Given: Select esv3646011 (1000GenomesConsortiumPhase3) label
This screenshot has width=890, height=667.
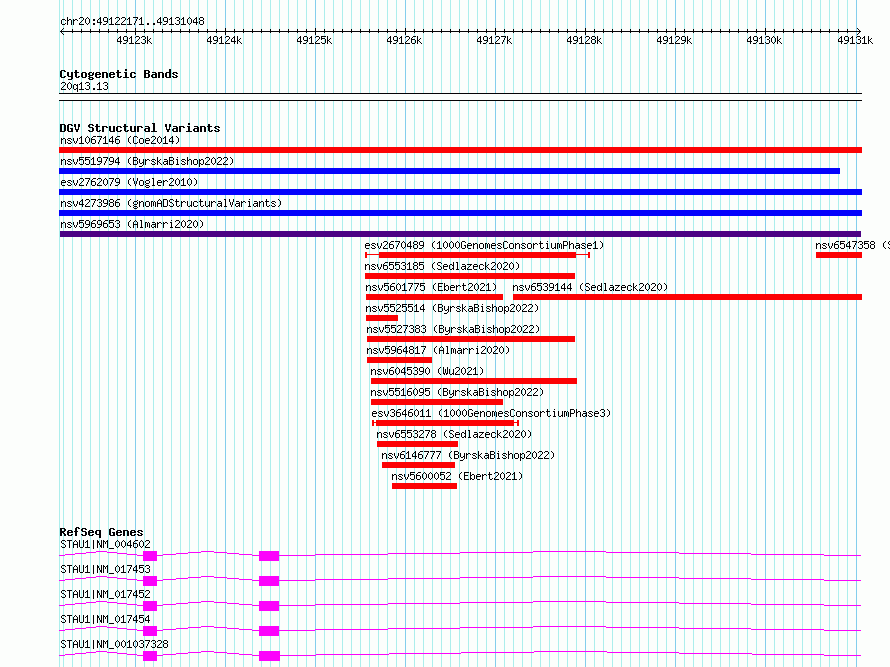Looking at the screenshot, I should click(x=491, y=413).
